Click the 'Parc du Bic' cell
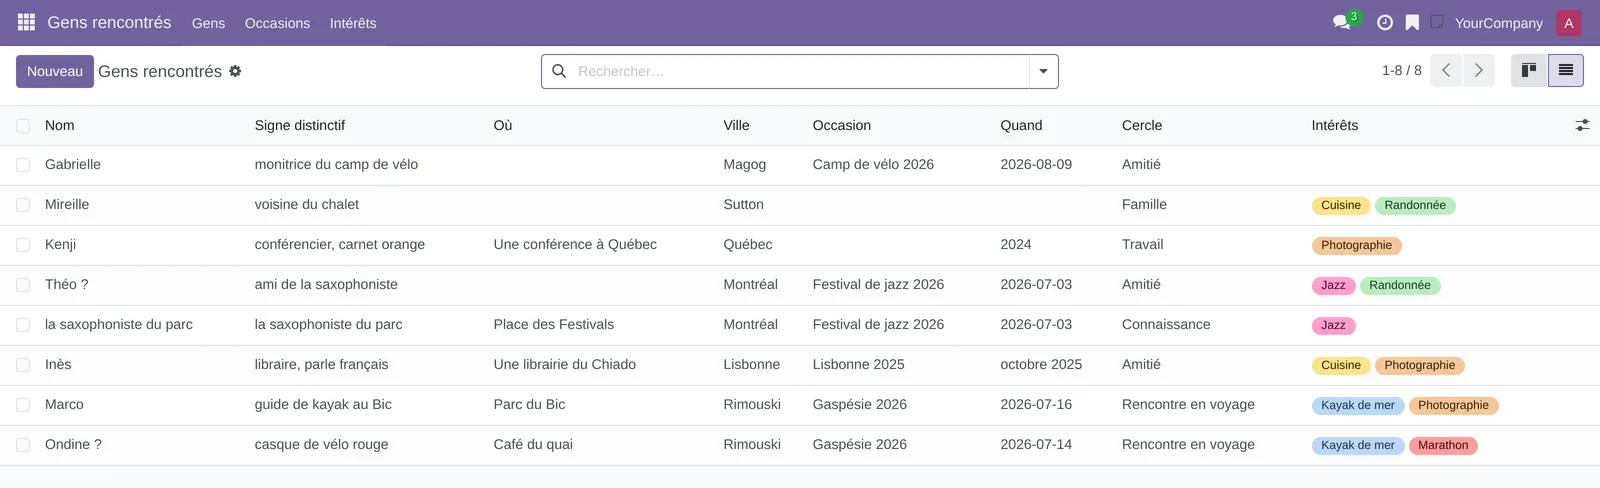The height and width of the screenshot is (488, 1600). [529, 405]
